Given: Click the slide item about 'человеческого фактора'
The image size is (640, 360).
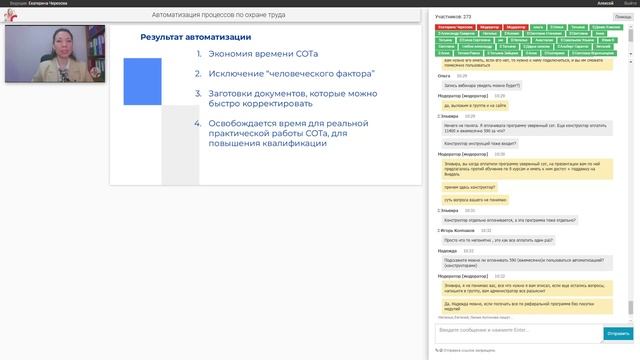Looking at the screenshot, I should coord(291,74).
